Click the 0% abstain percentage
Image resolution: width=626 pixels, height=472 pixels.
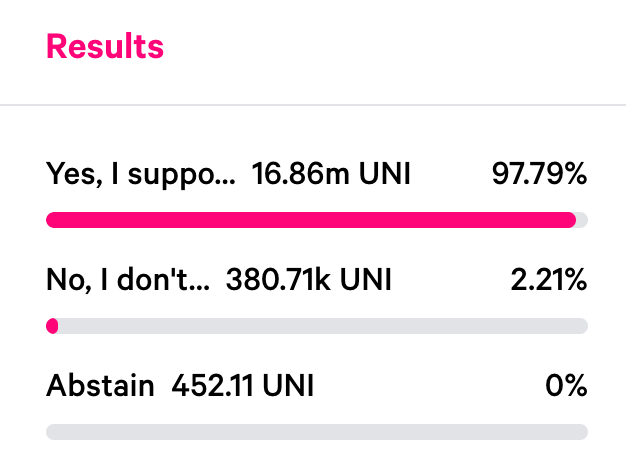click(566, 385)
